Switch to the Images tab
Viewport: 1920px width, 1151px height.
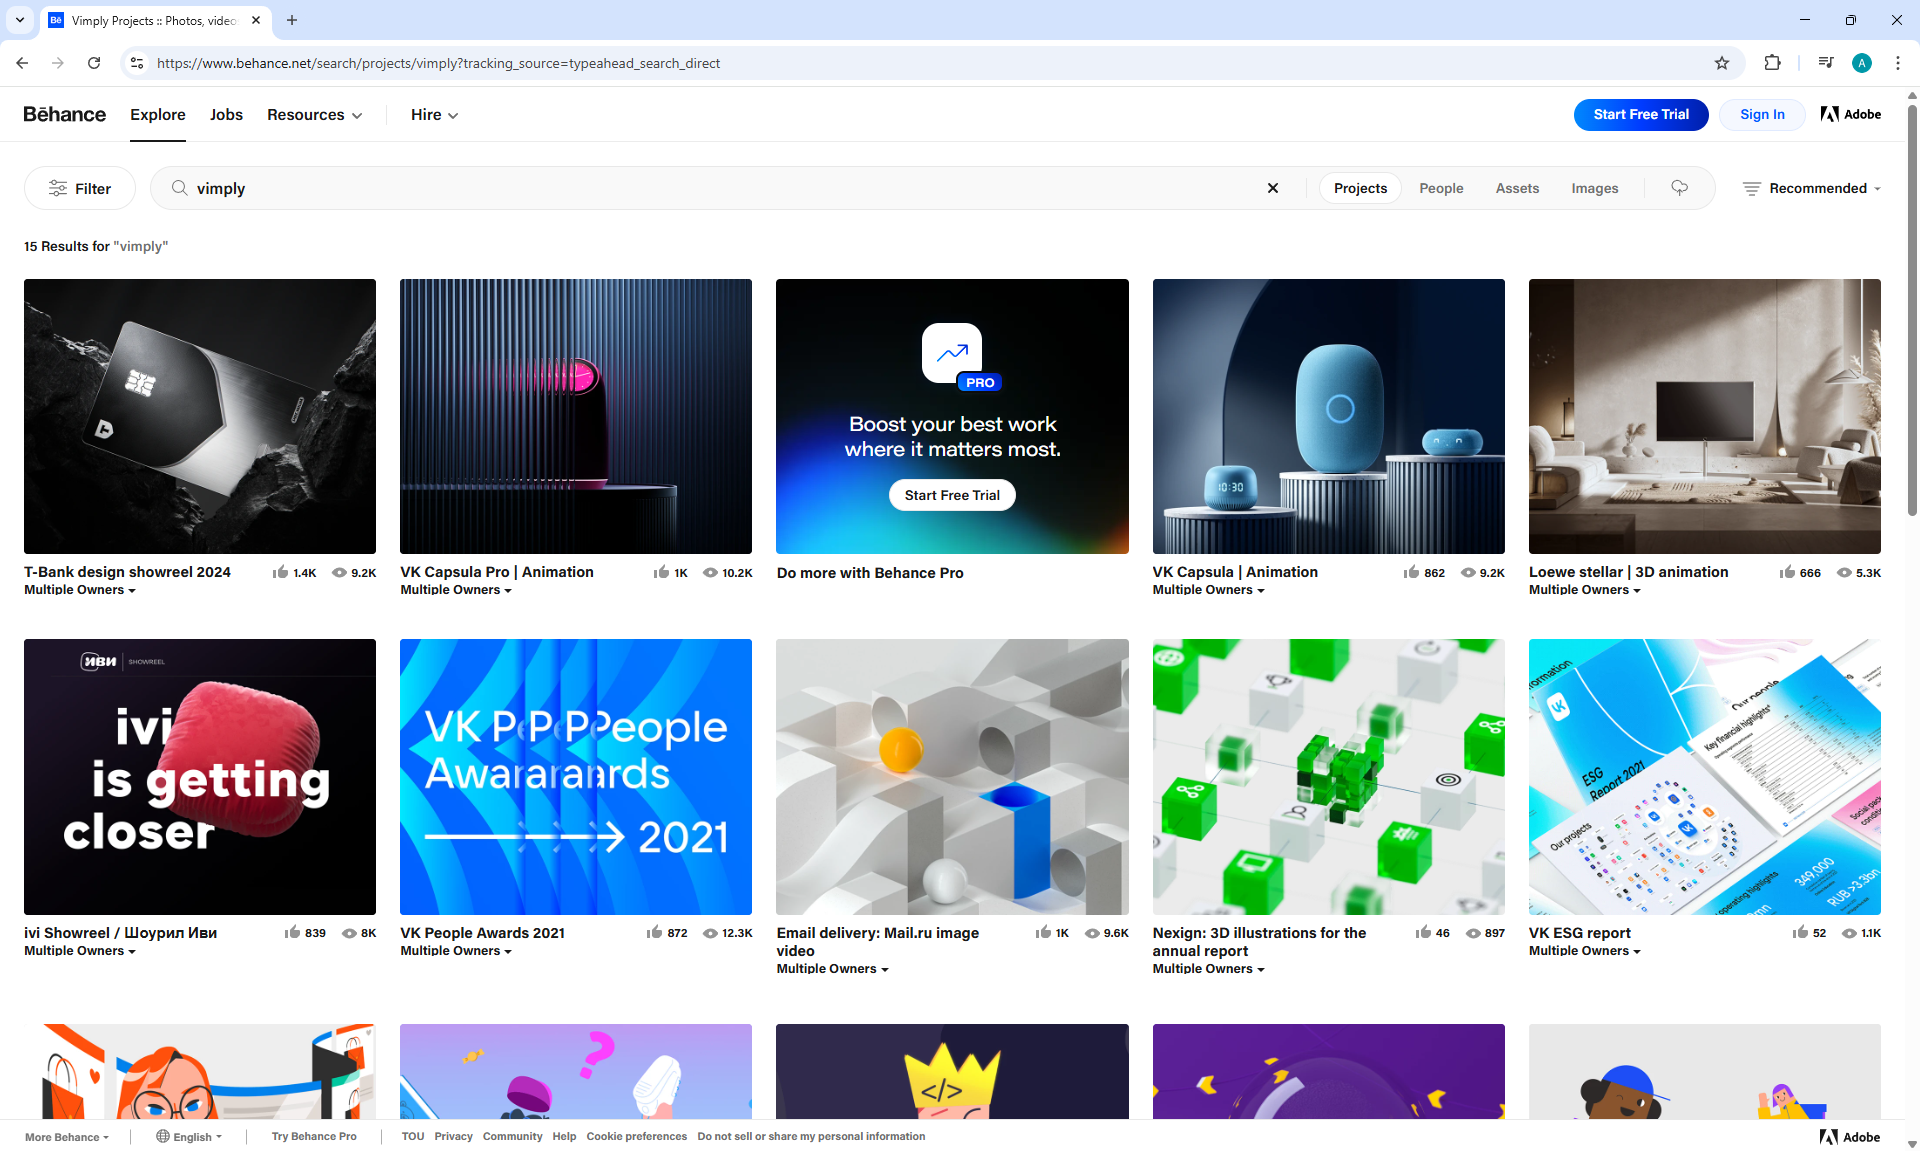pos(1594,188)
